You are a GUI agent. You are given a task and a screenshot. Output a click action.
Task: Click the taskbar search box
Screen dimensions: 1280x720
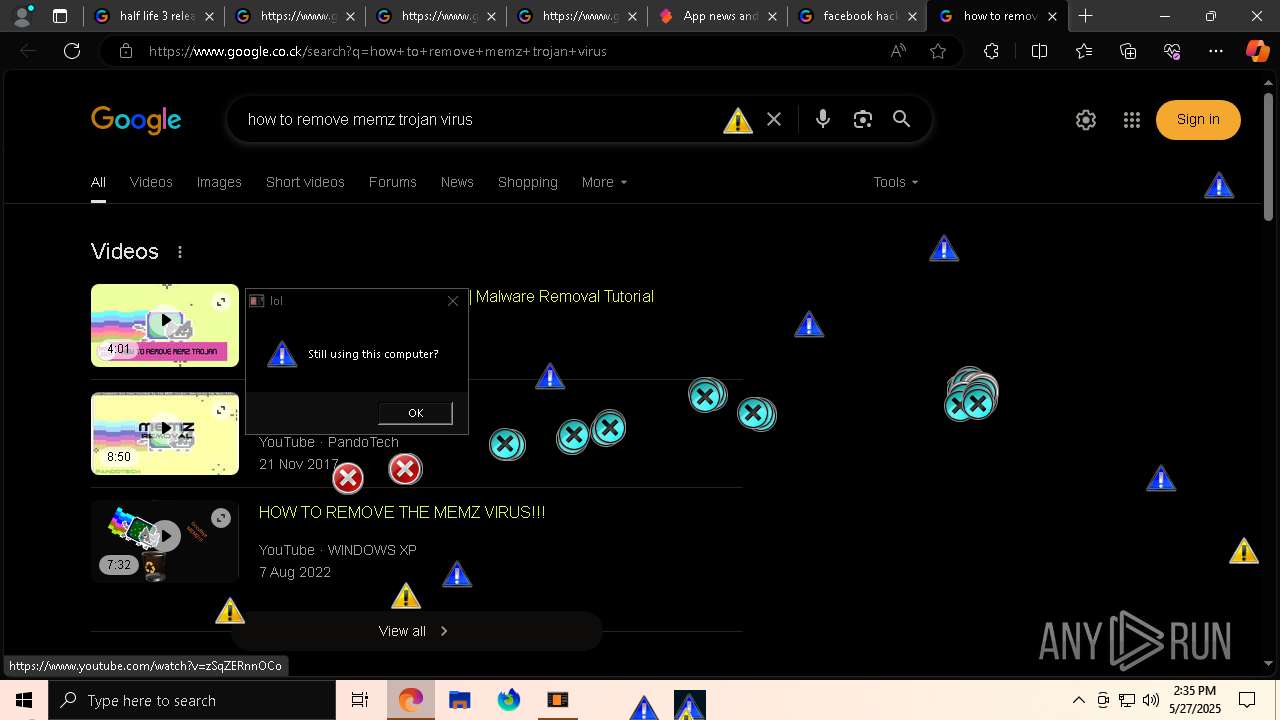pos(192,700)
